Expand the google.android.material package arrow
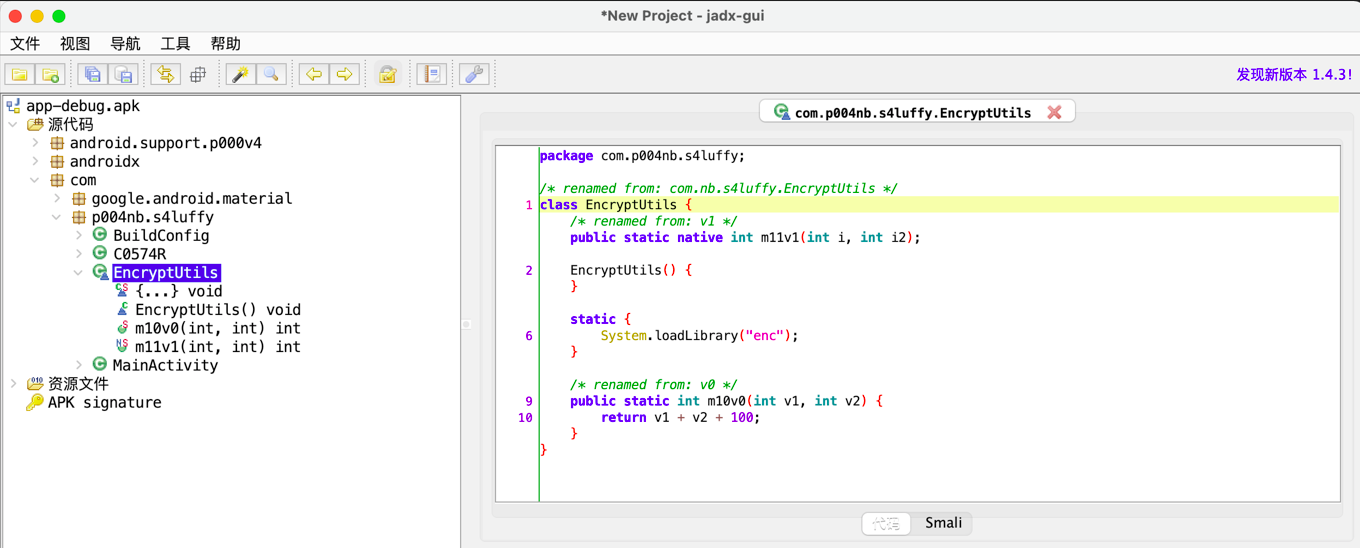Viewport: 1360px width, 548px height. click(x=58, y=199)
